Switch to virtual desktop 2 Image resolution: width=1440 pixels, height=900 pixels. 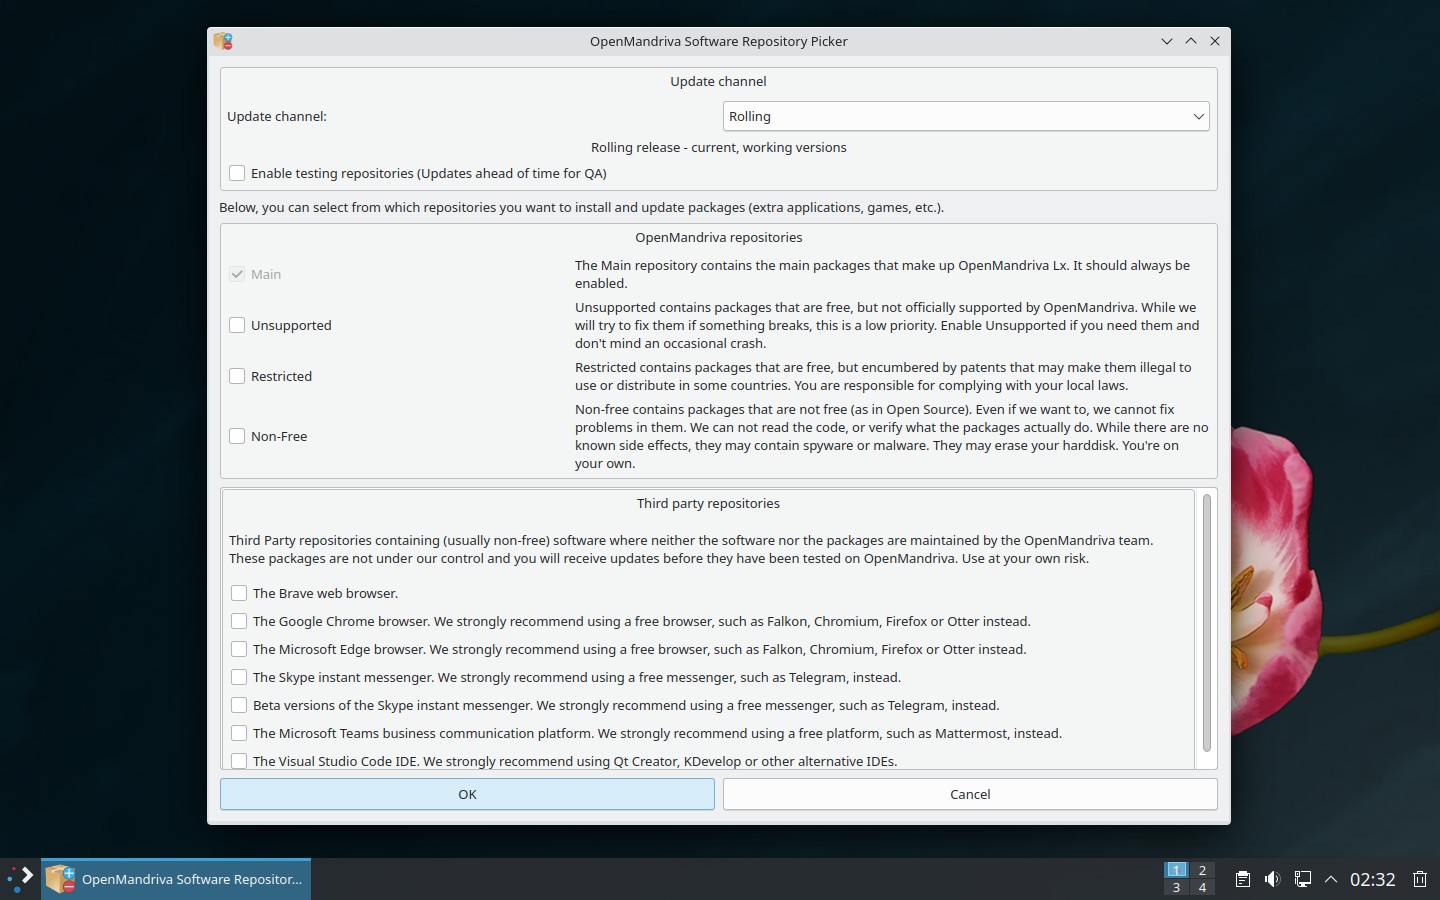tap(1202, 870)
